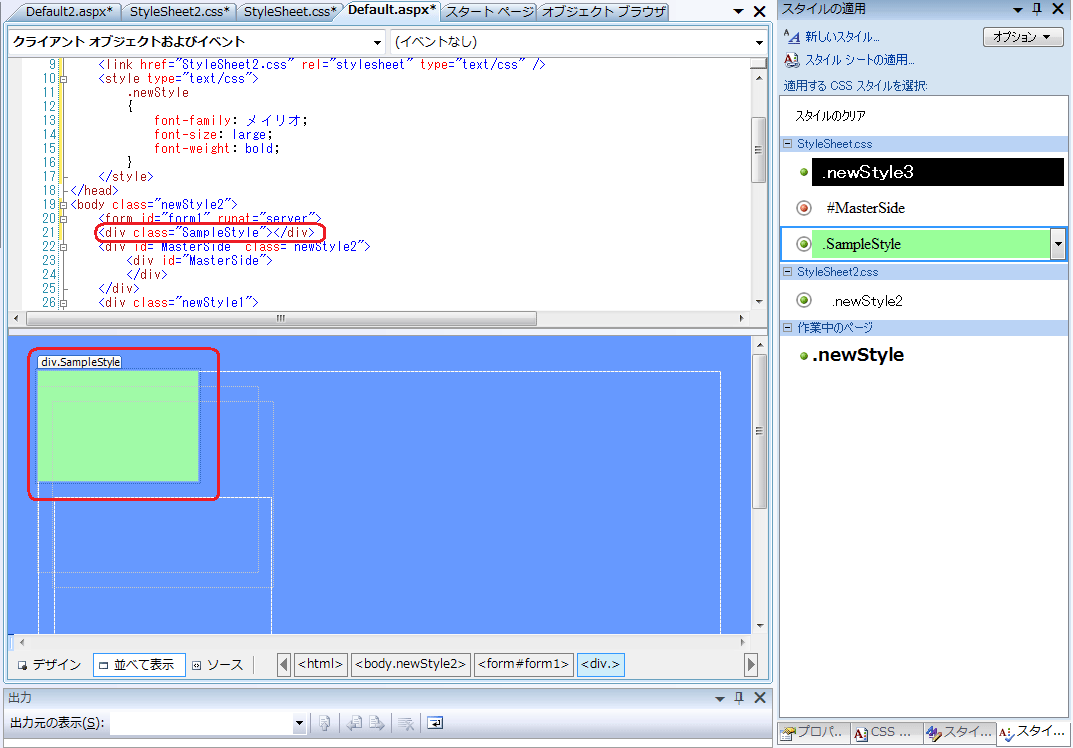The width and height of the screenshot is (1073, 748).
Task: Clear all output in 出力 panel
Action: coord(406,723)
